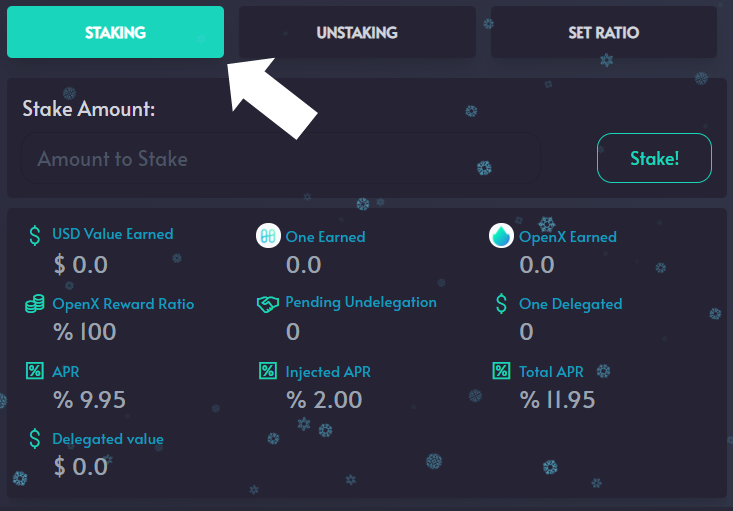Image resolution: width=733 pixels, height=511 pixels.
Task: Focus the Amount to Stake field
Action: pos(281,158)
